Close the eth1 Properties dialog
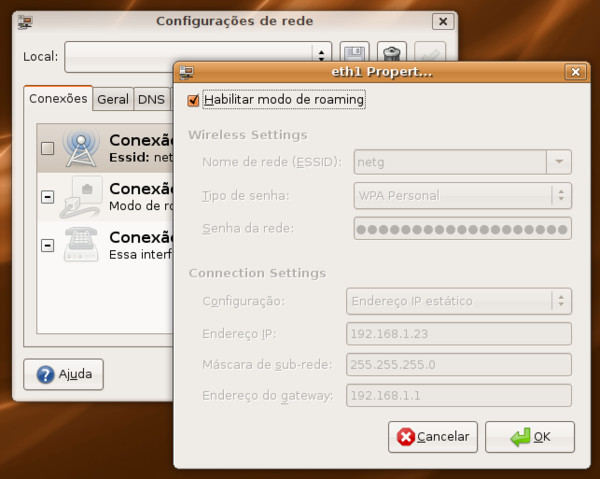 tap(576, 72)
